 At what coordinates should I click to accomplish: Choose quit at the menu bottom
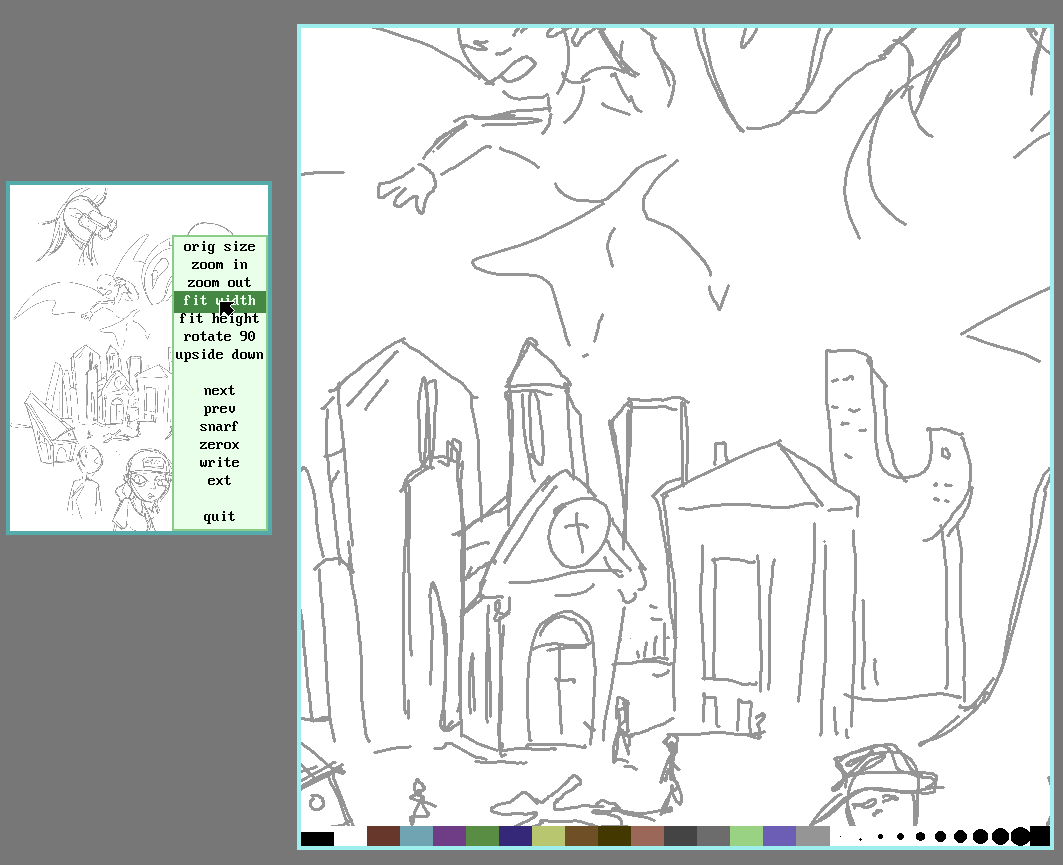pyautogui.click(x=219, y=517)
